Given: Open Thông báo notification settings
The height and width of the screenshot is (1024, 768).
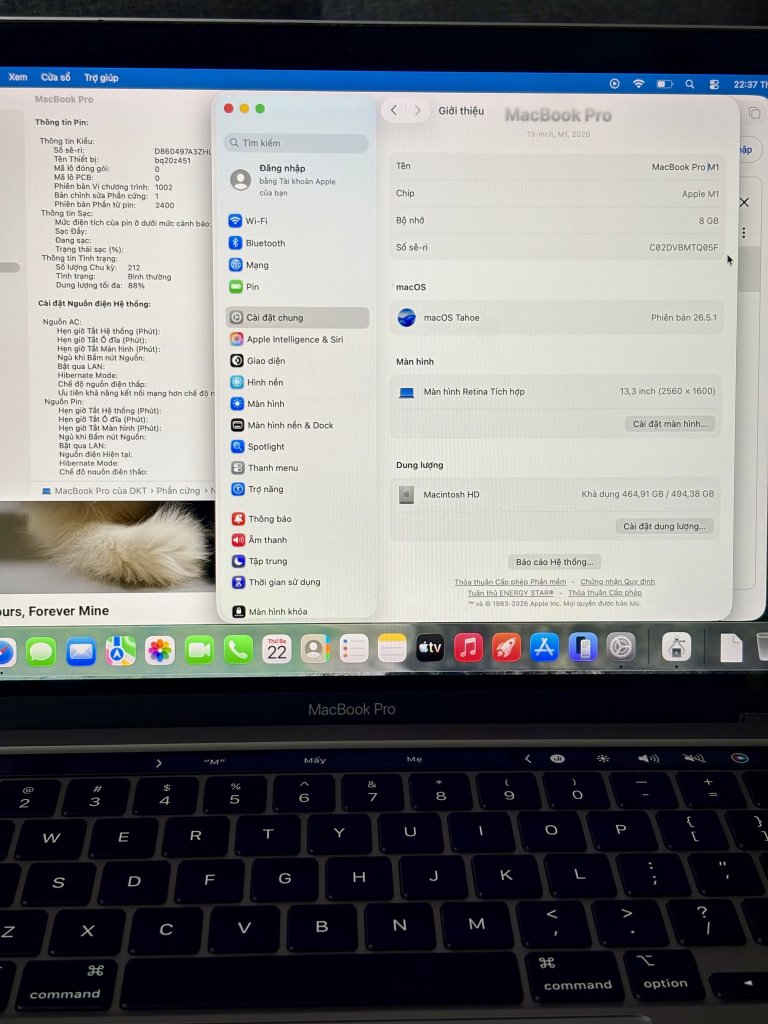Looking at the screenshot, I should 262,519.
